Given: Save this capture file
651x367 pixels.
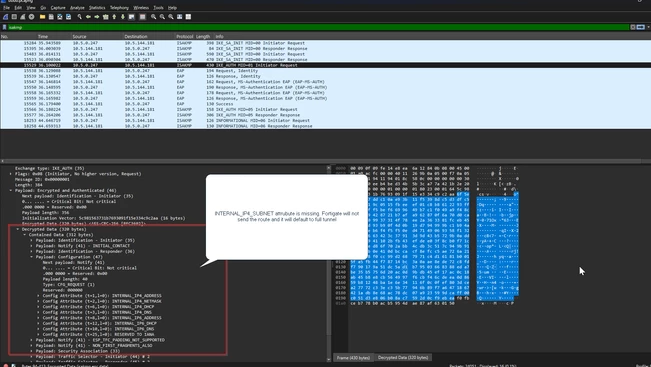Looking at the screenshot, I should (x=51, y=17).
